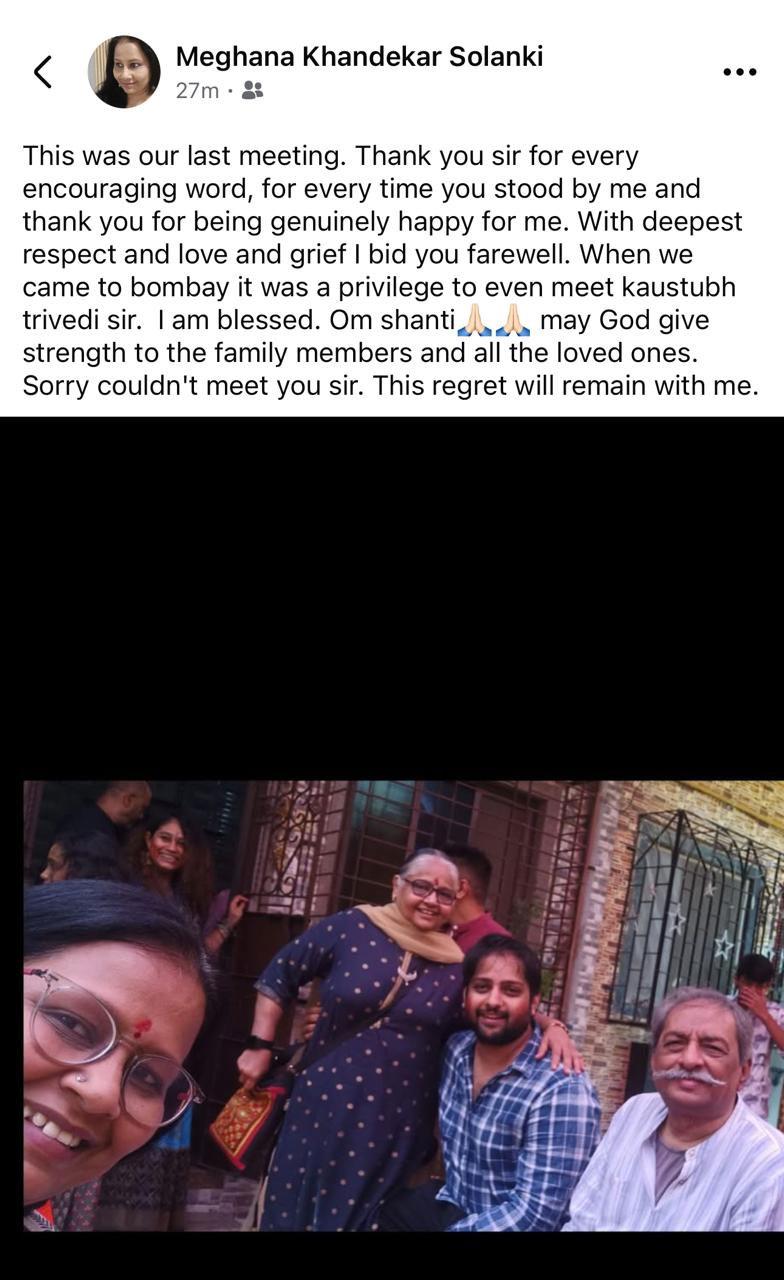Select the words "kaustubh trivedi sir" in post
The height and width of the screenshot is (1280, 784).
pos(379,303)
